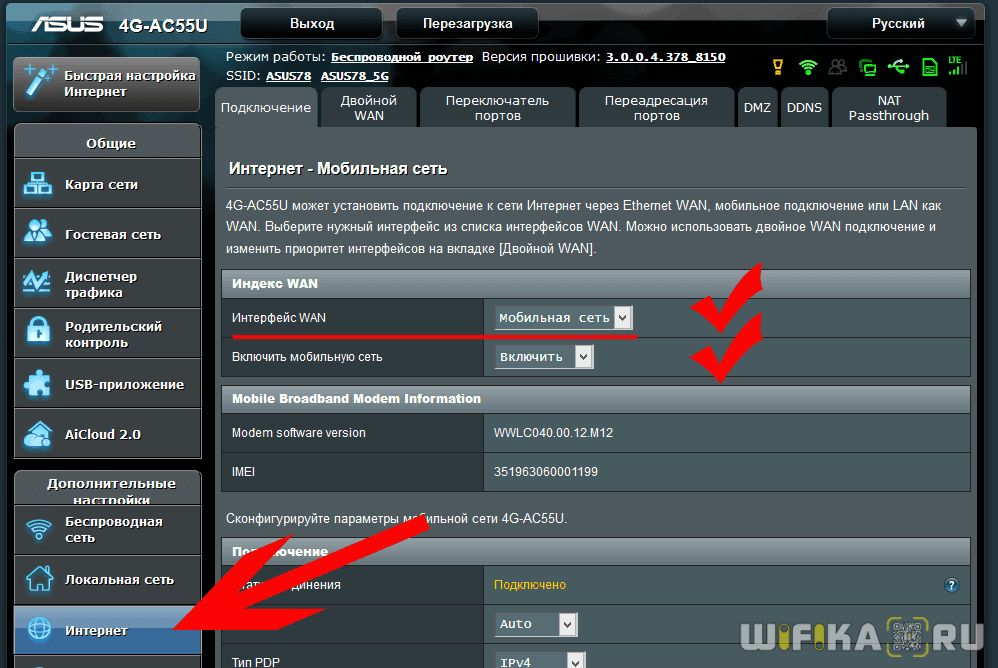Switch to the Двойной WAN tab
The width and height of the screenshot is (998, 668).
click(368, 108)
